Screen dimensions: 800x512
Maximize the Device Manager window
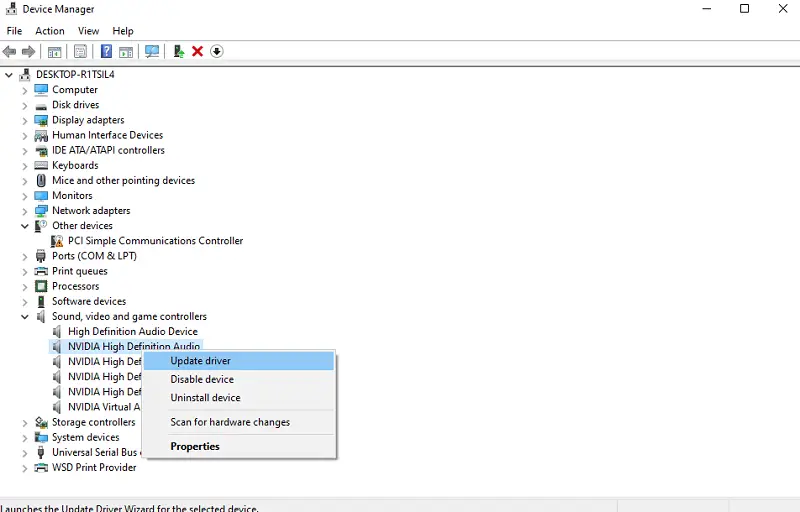click(744, 9)
